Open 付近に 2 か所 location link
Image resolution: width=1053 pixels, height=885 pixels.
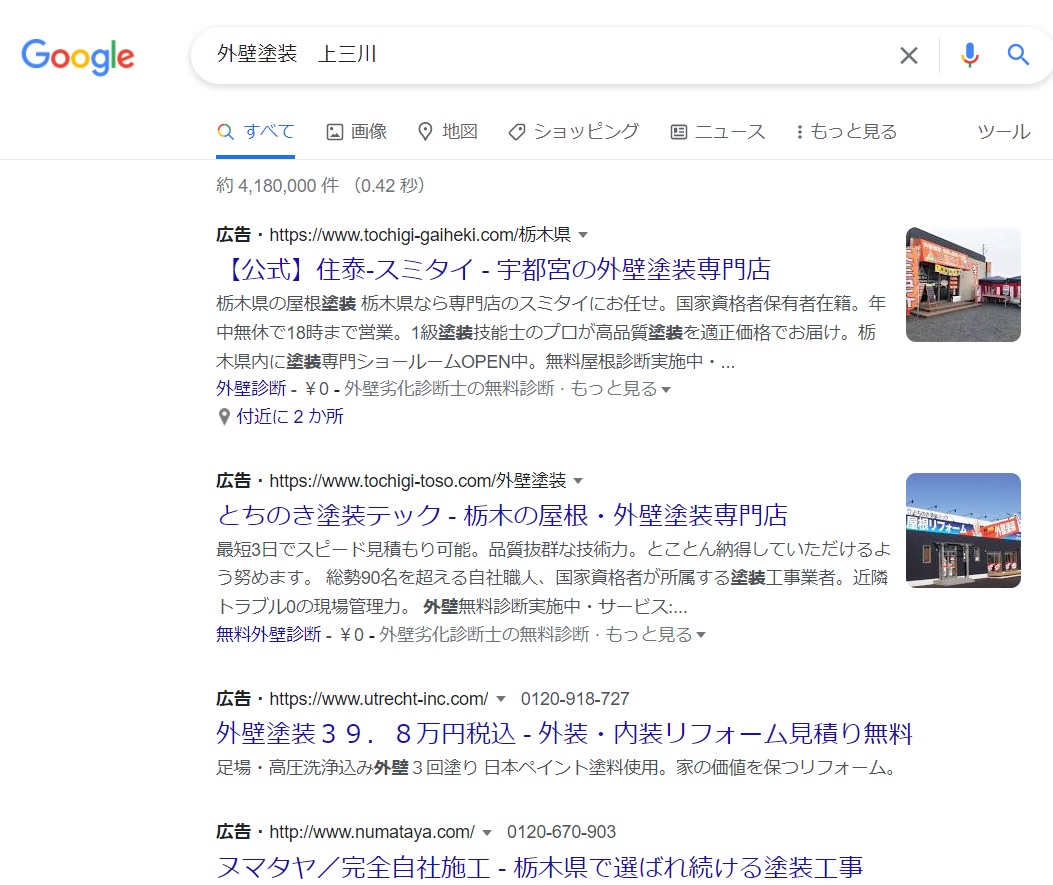coord(290,417)
